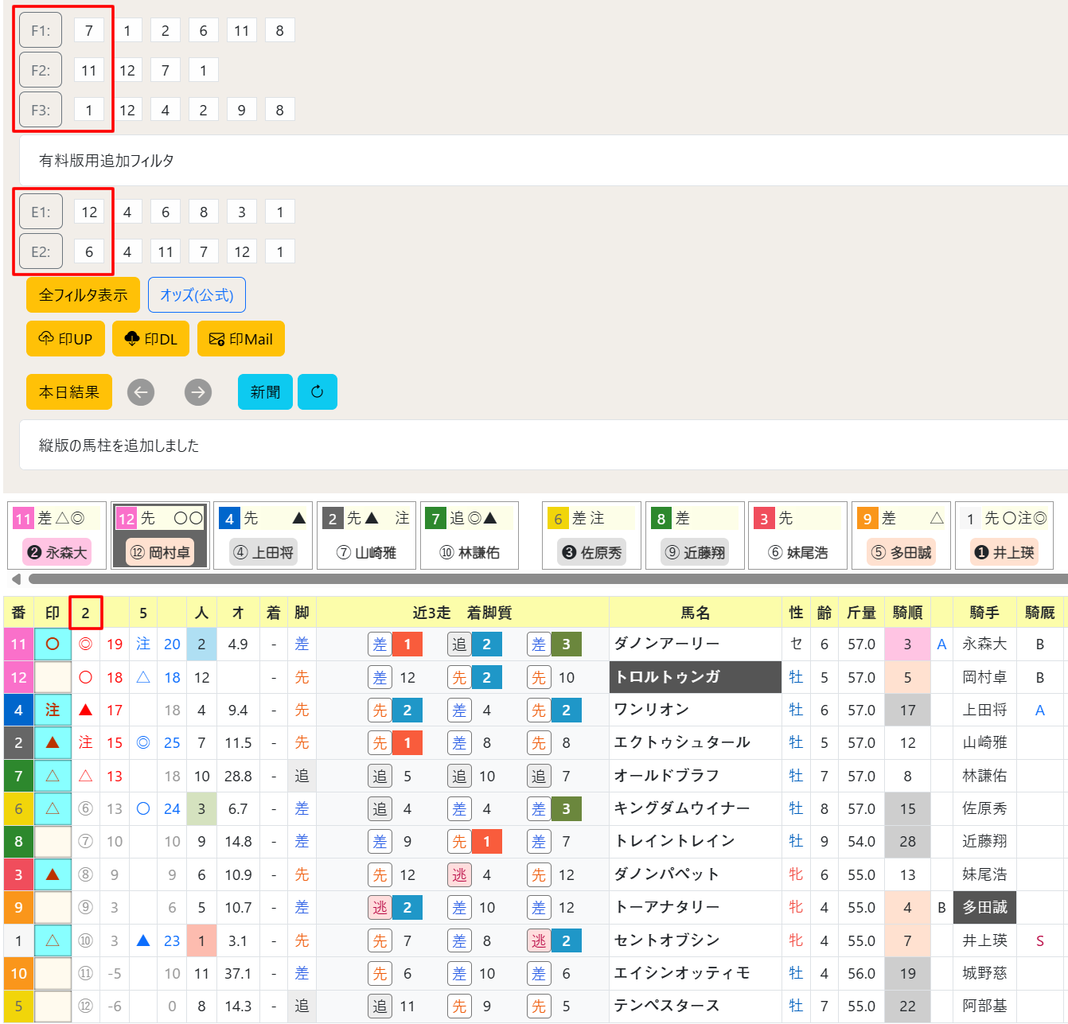Image resolution: width=1068 pixels, height=1024 pixels.
Task: Toggle mark cell for horse 11 (circle)
Action: pos(52,644)
